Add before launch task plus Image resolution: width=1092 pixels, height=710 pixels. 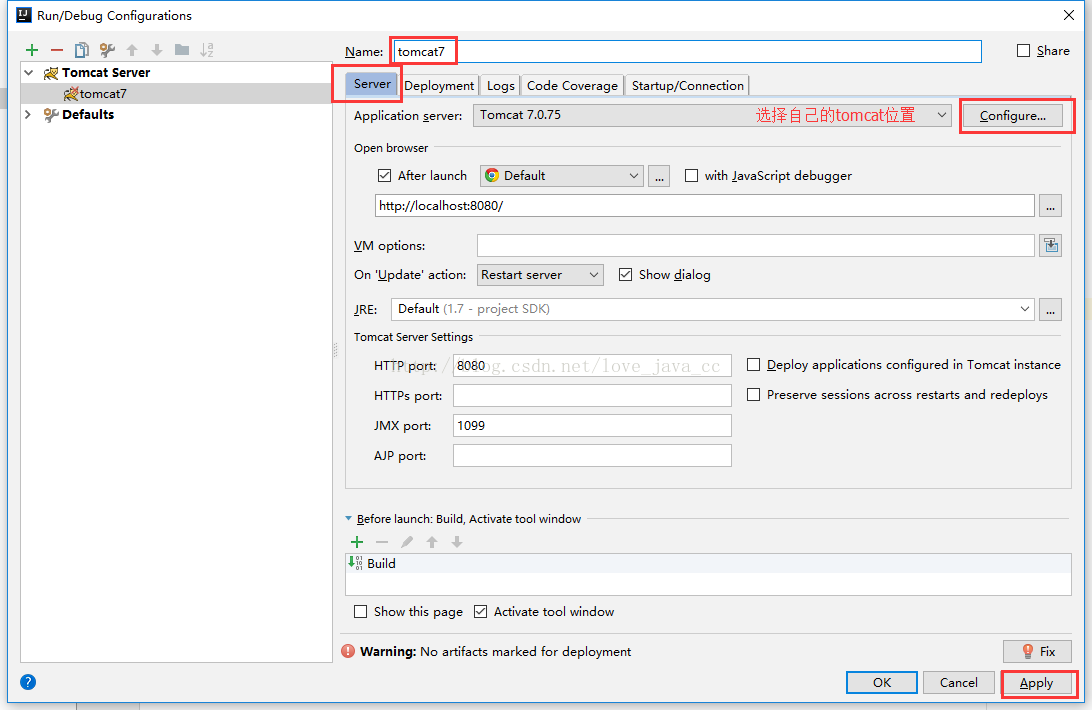pyautogui.click(x=357, y=541)
